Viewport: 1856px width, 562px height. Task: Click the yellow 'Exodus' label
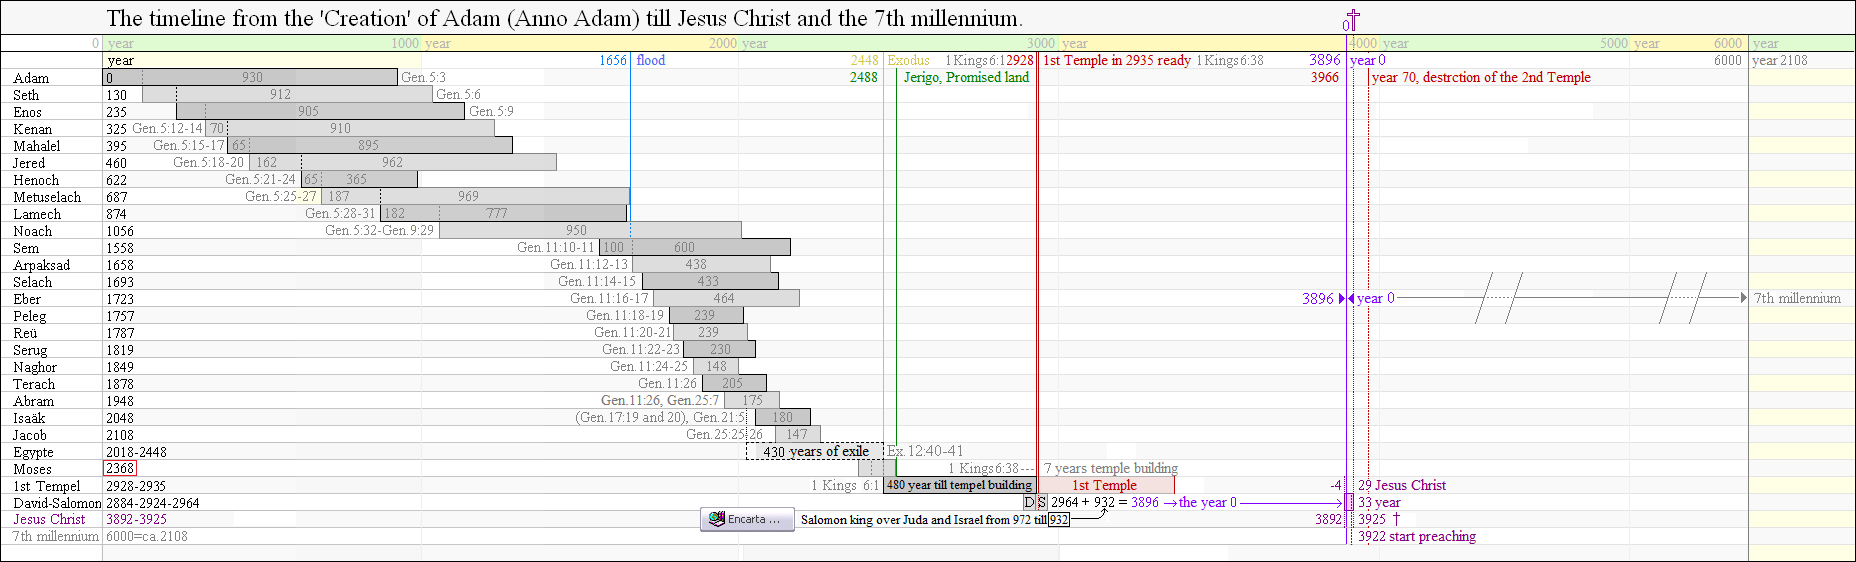click(x=909, y=60)
